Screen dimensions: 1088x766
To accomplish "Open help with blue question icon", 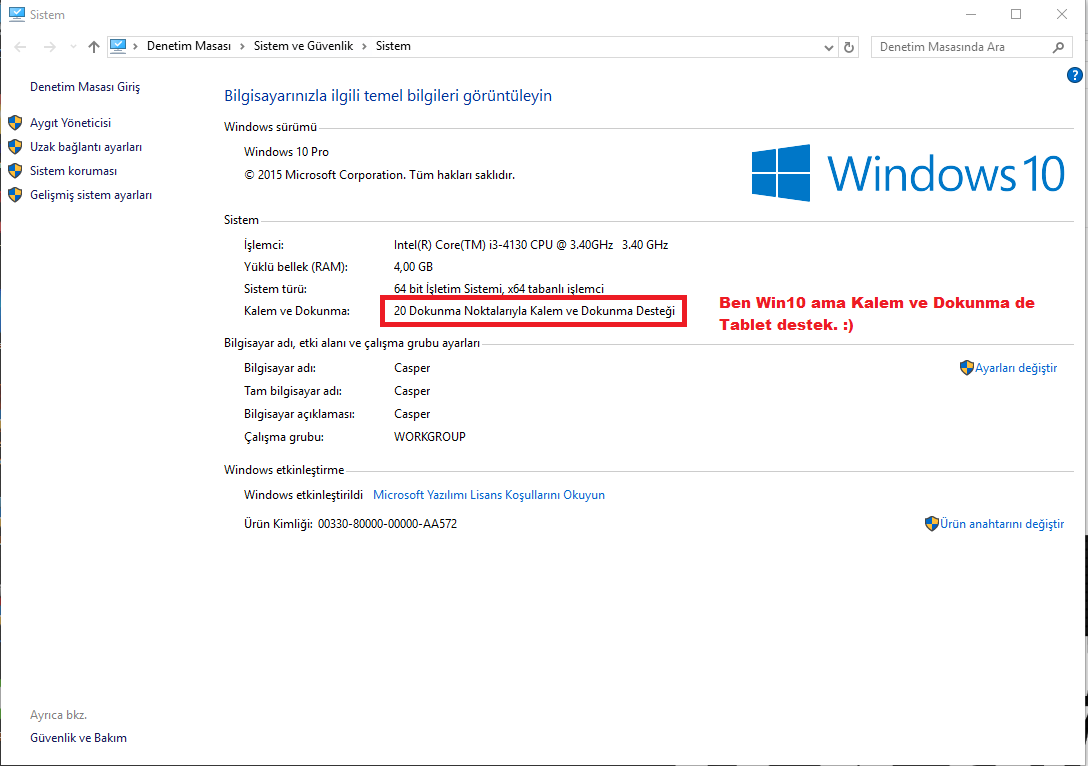I will (1074, 75).
